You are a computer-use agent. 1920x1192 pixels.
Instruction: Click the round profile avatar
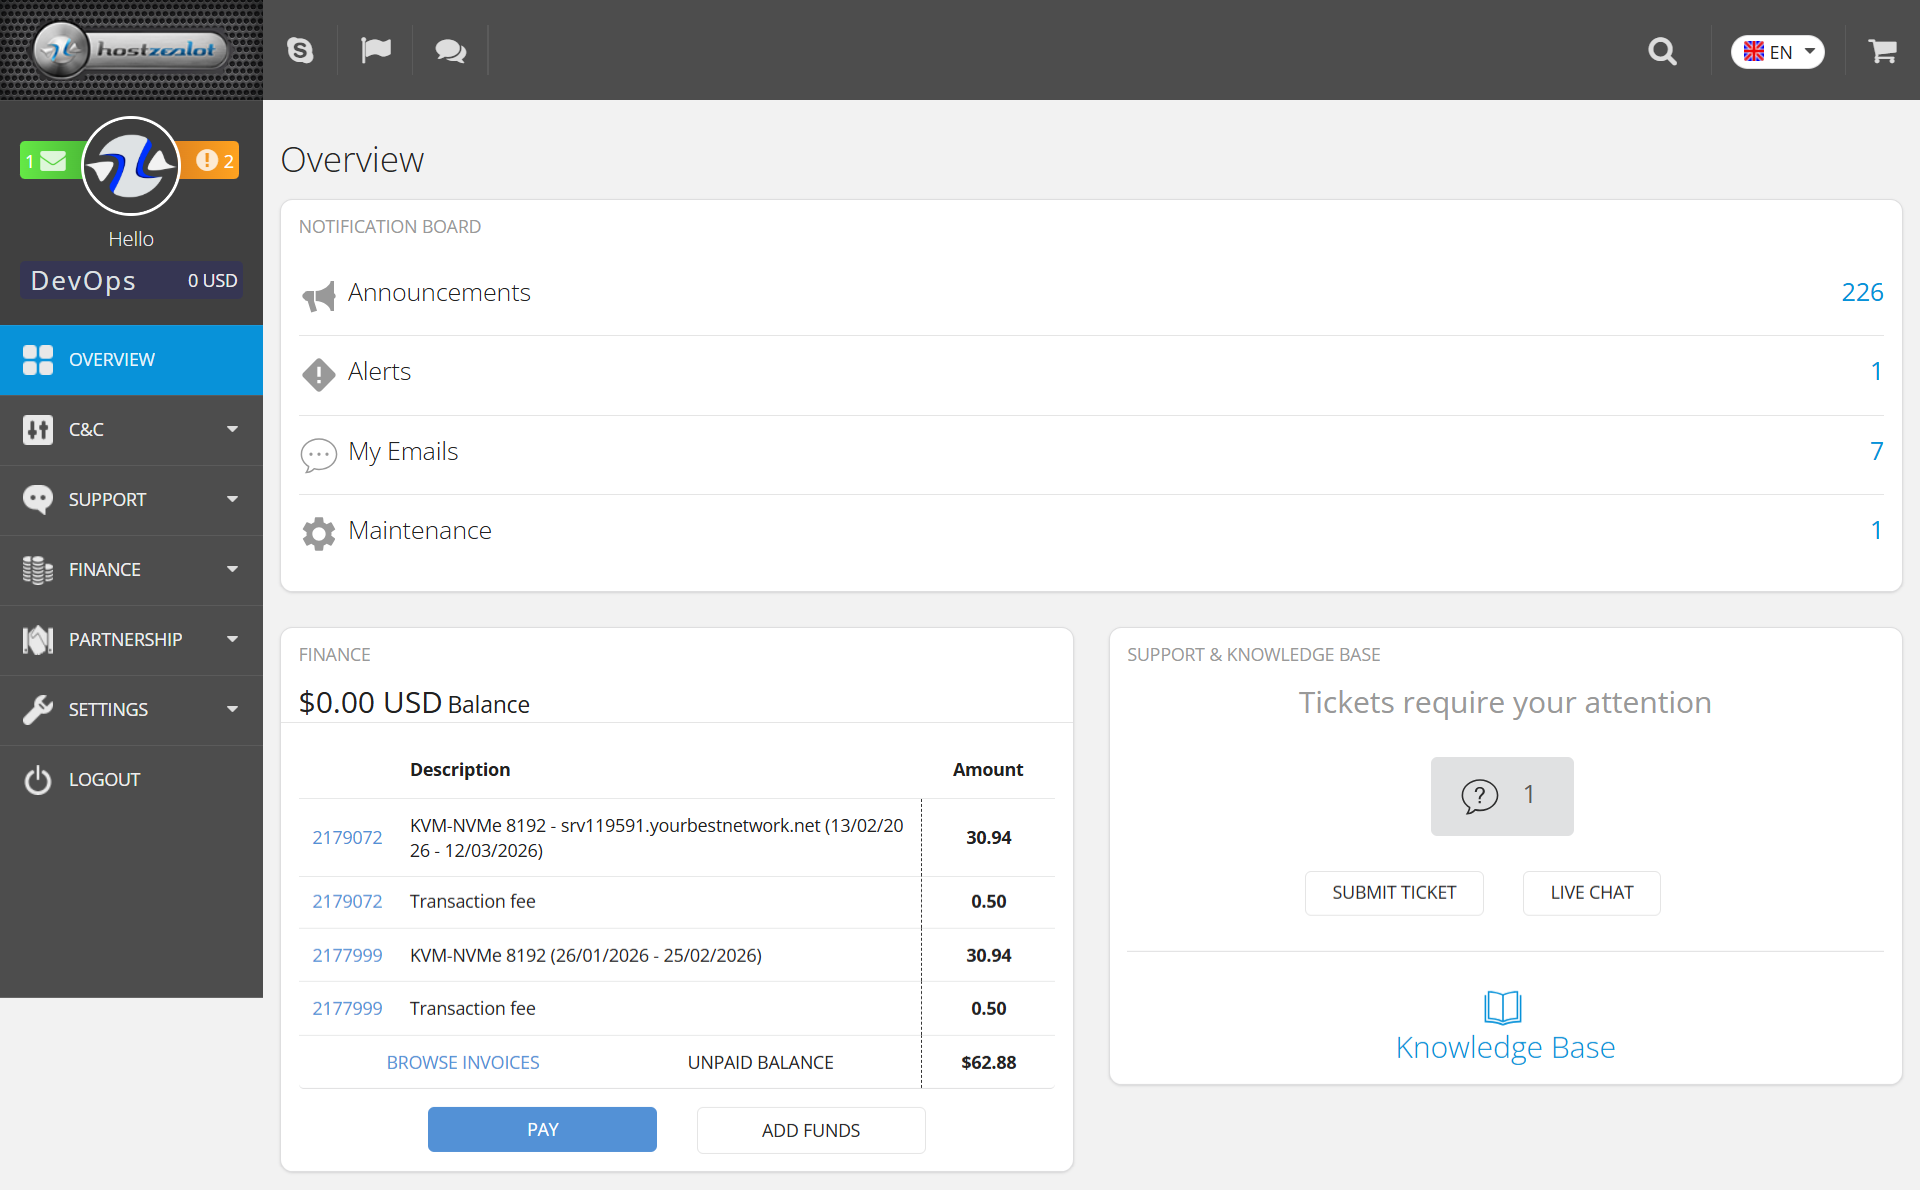tap(131, 166)
